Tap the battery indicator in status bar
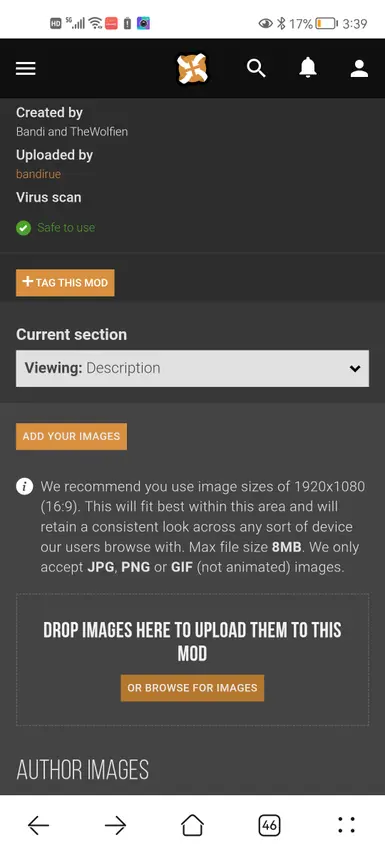 pyautogui.click(x=327, y=23)
